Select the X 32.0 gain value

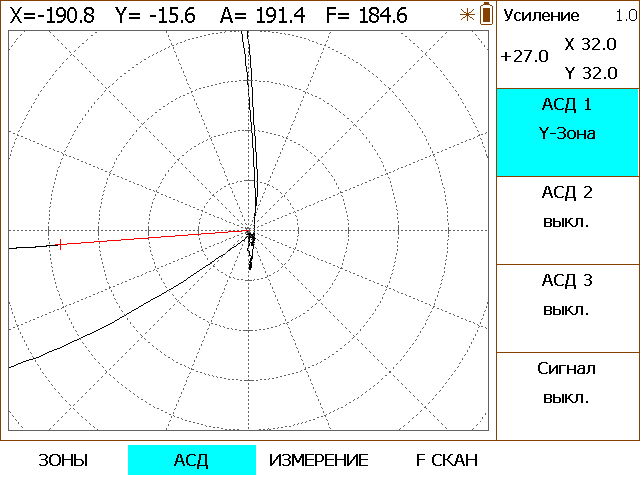click(x=591, y=44)
